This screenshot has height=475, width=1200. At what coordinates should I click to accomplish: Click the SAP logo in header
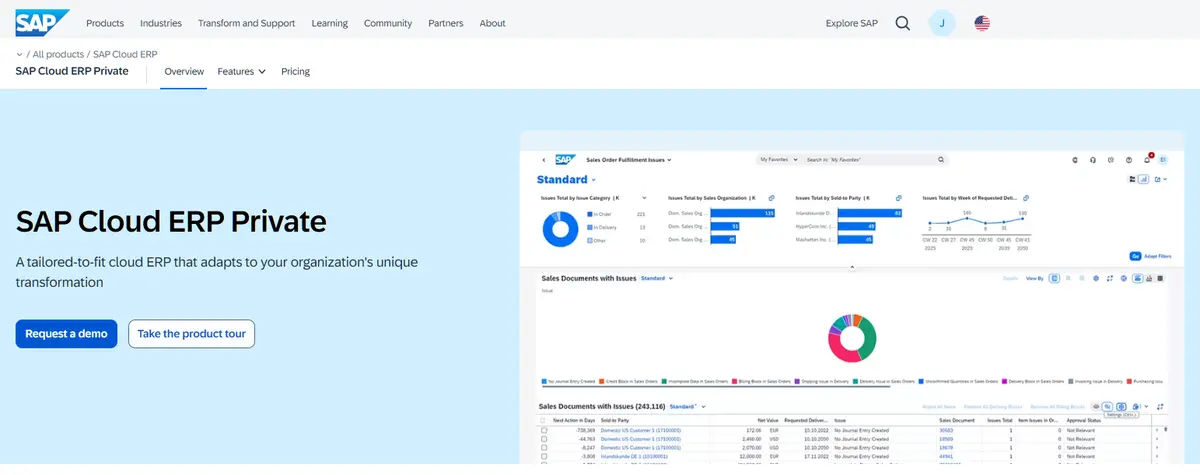point(43,22)
